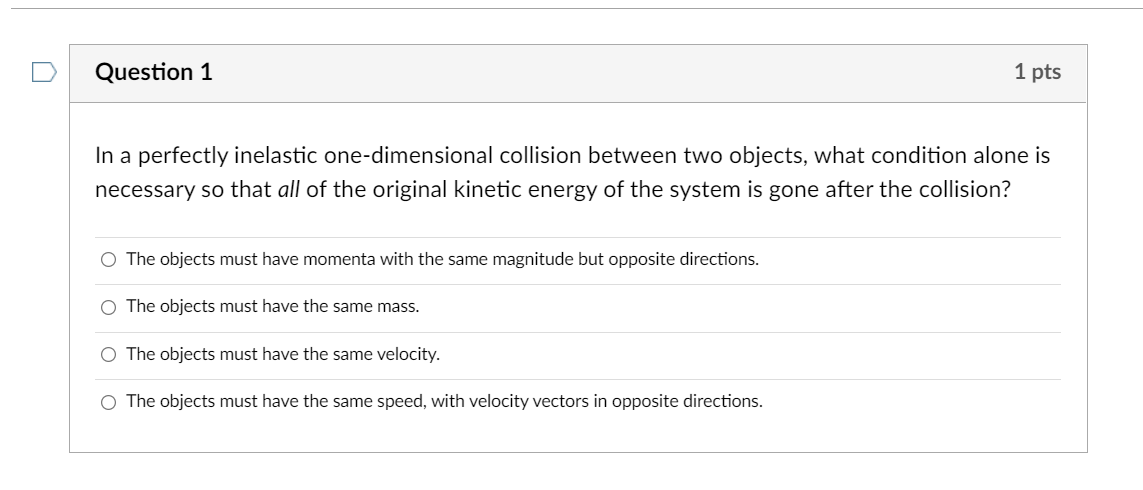Click the word "velocity" in the third answer
Screen dimensions: 1143x490
click(409, 354)
